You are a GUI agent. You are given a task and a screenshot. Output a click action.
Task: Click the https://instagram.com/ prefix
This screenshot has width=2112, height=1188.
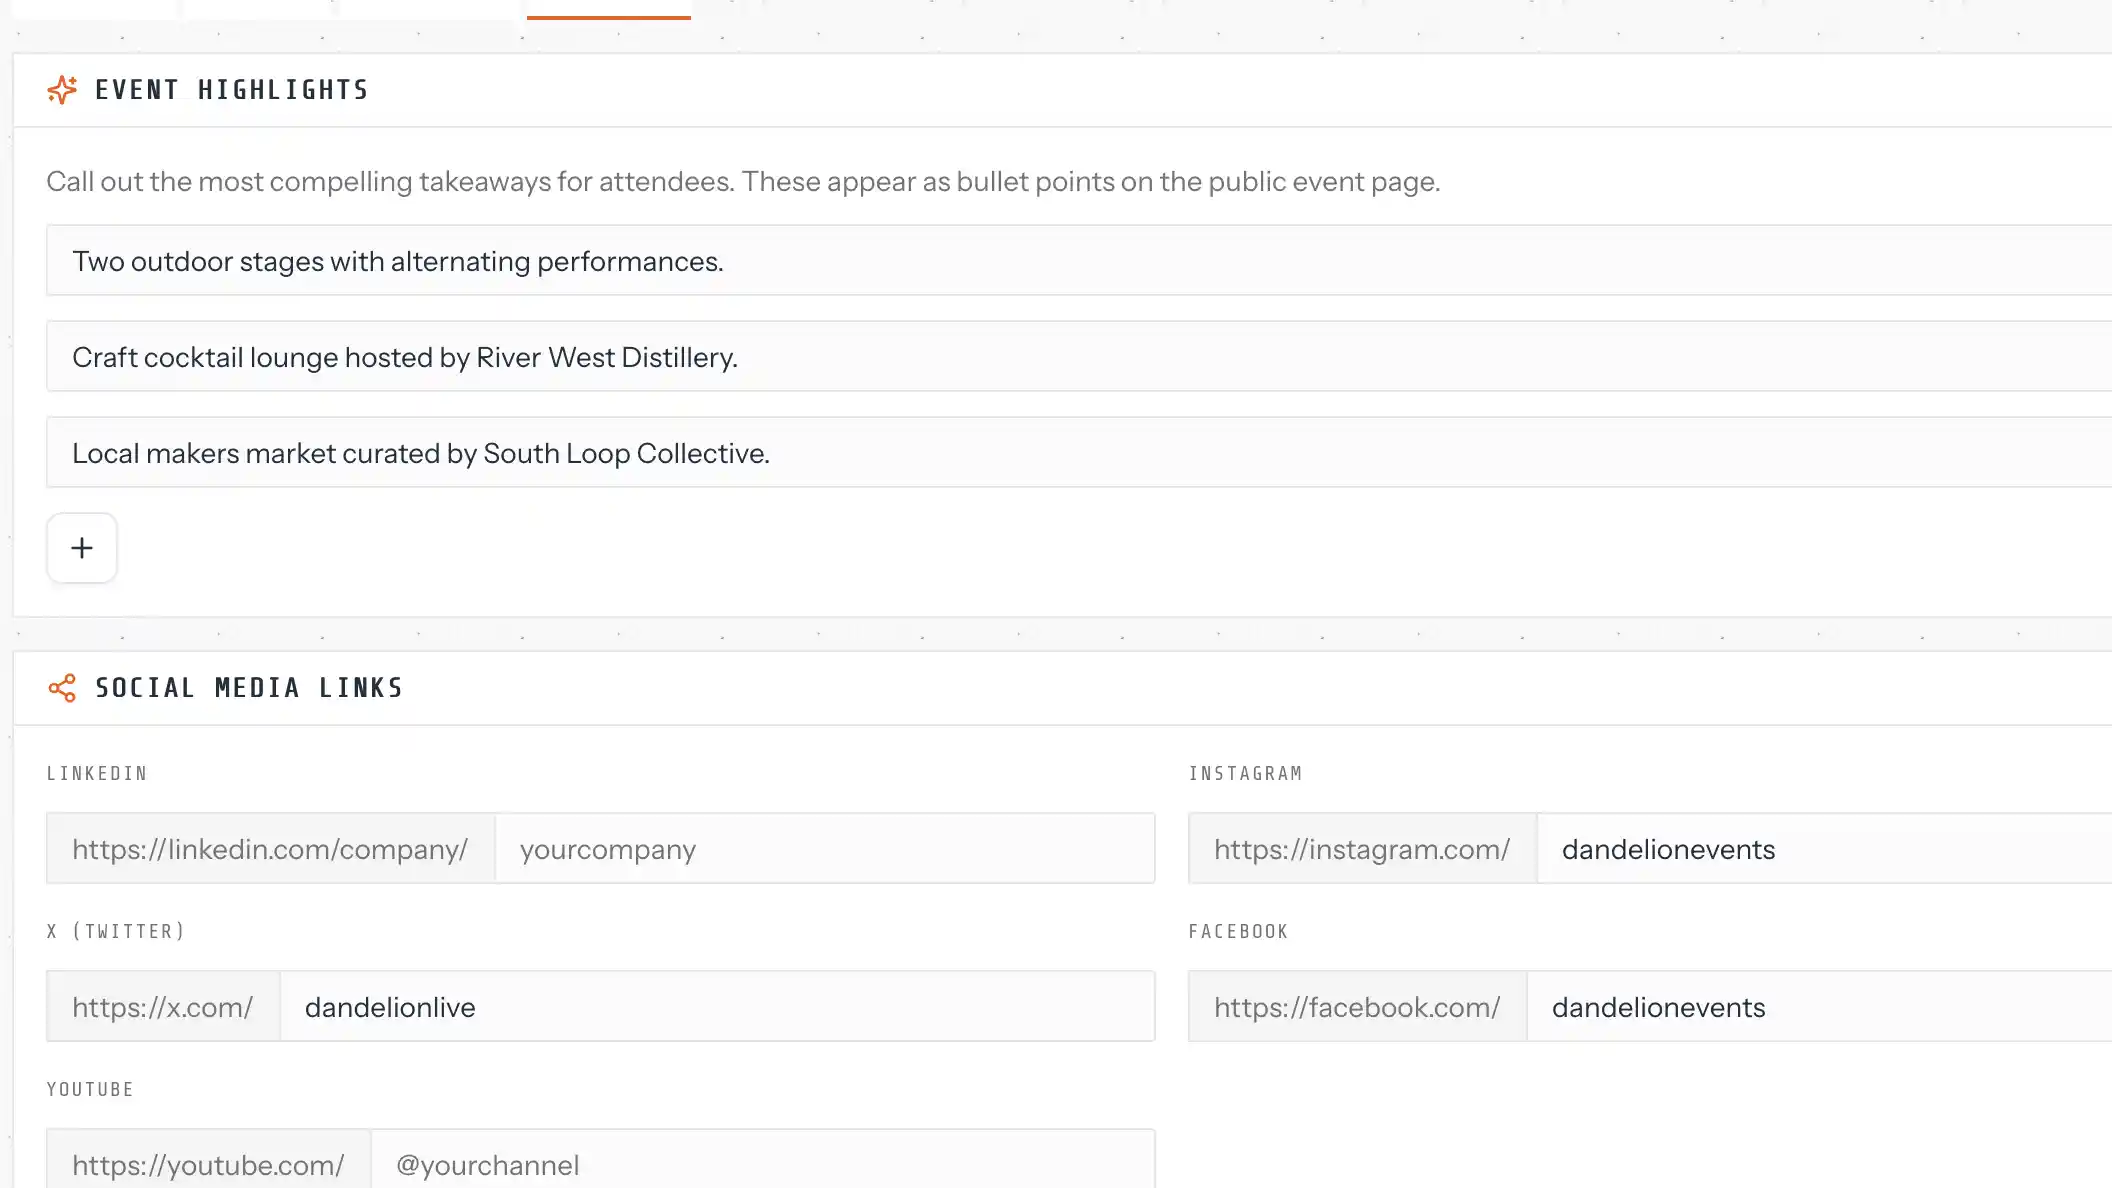point(1362,849)
